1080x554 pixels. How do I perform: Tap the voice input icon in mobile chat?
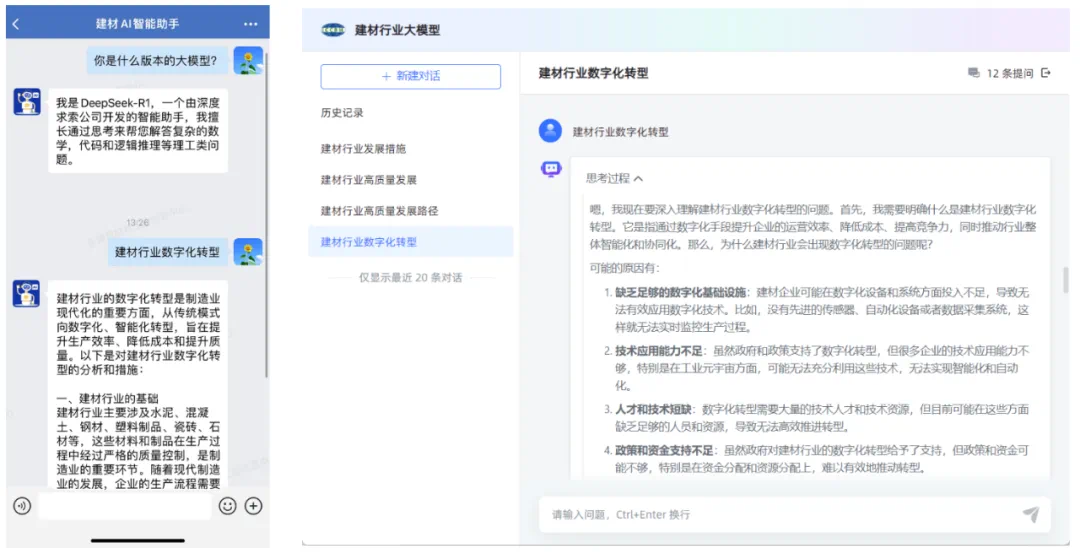(22, 506)
